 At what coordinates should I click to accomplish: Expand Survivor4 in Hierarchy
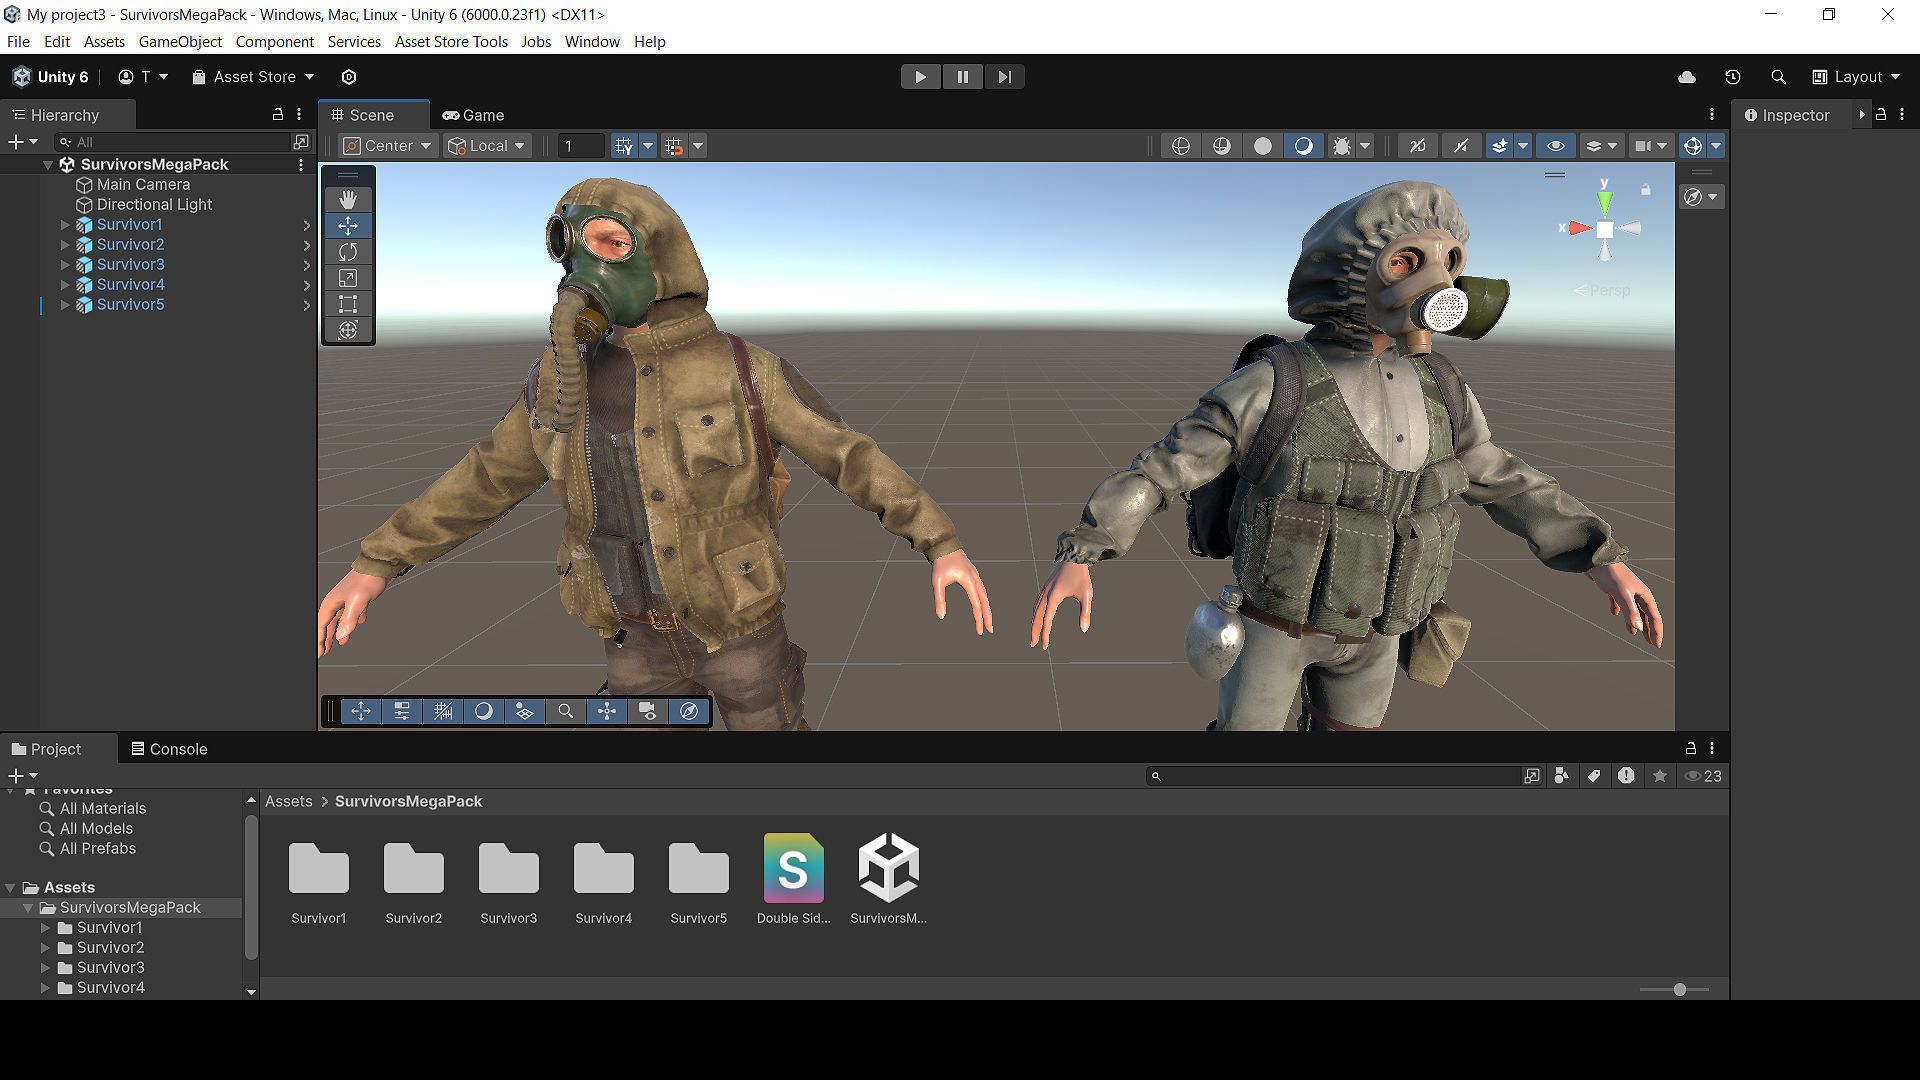(65, 285)
